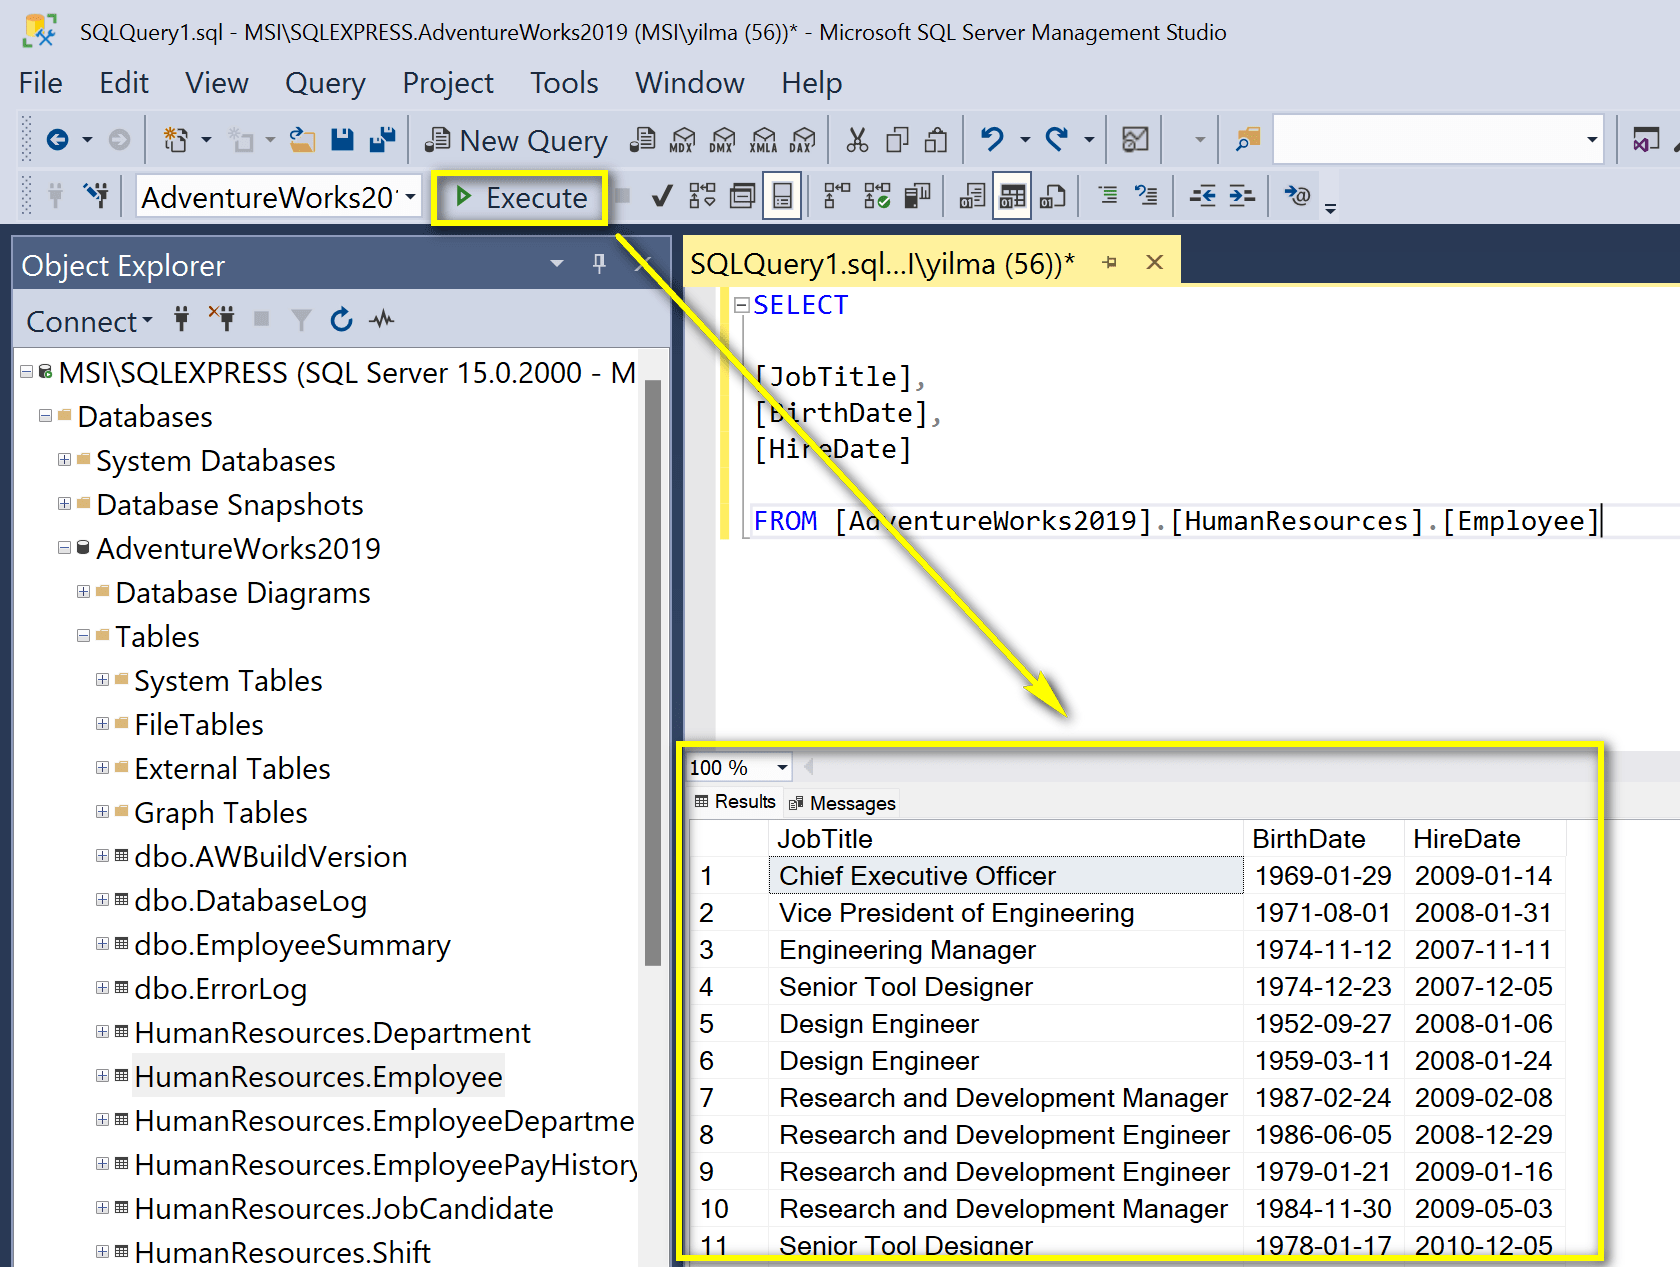
Task: Open the View menu
Action: tap(216, 83)
